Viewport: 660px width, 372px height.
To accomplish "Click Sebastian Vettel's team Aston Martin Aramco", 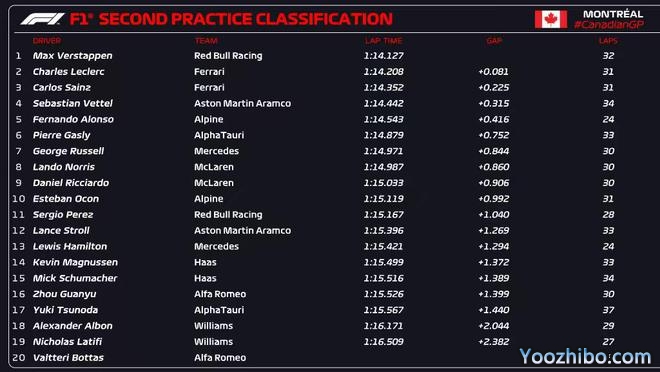I will pyautogui.click(x=242, y=104).
